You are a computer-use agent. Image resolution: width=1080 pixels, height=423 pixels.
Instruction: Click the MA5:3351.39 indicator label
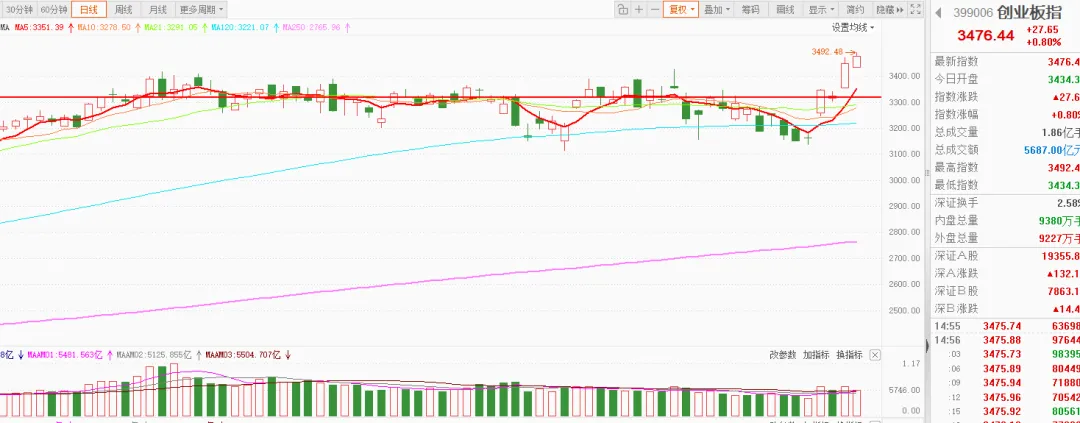click(39, 28)
